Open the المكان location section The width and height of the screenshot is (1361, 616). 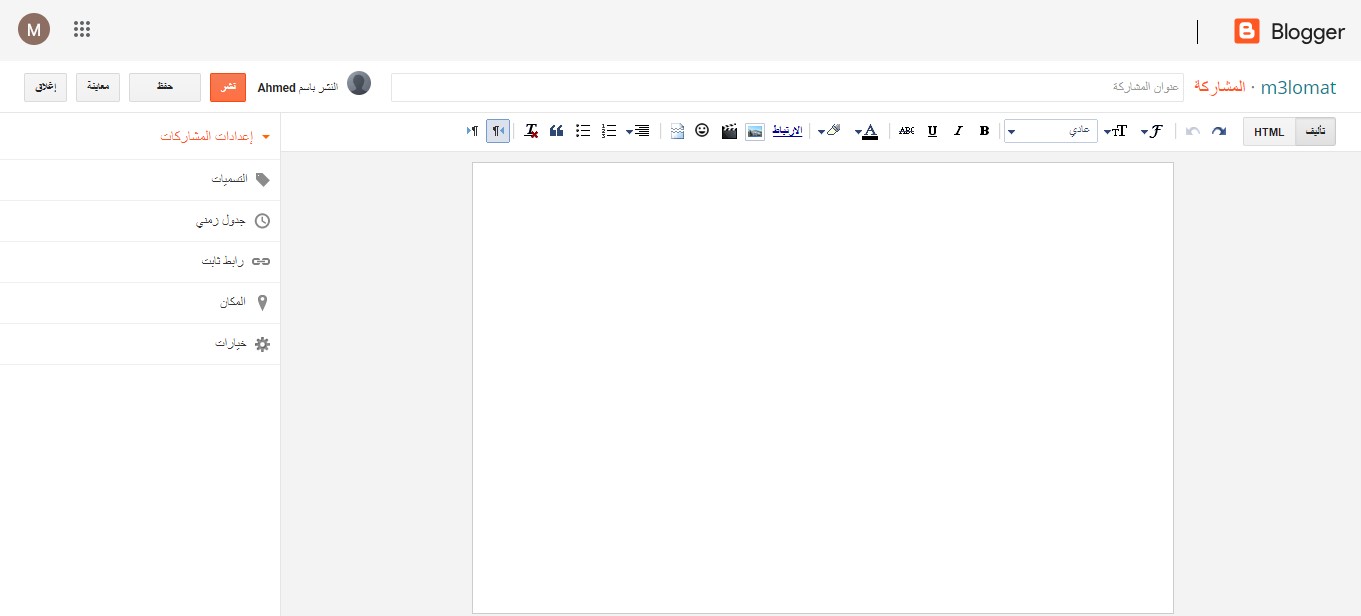point(140,303)
